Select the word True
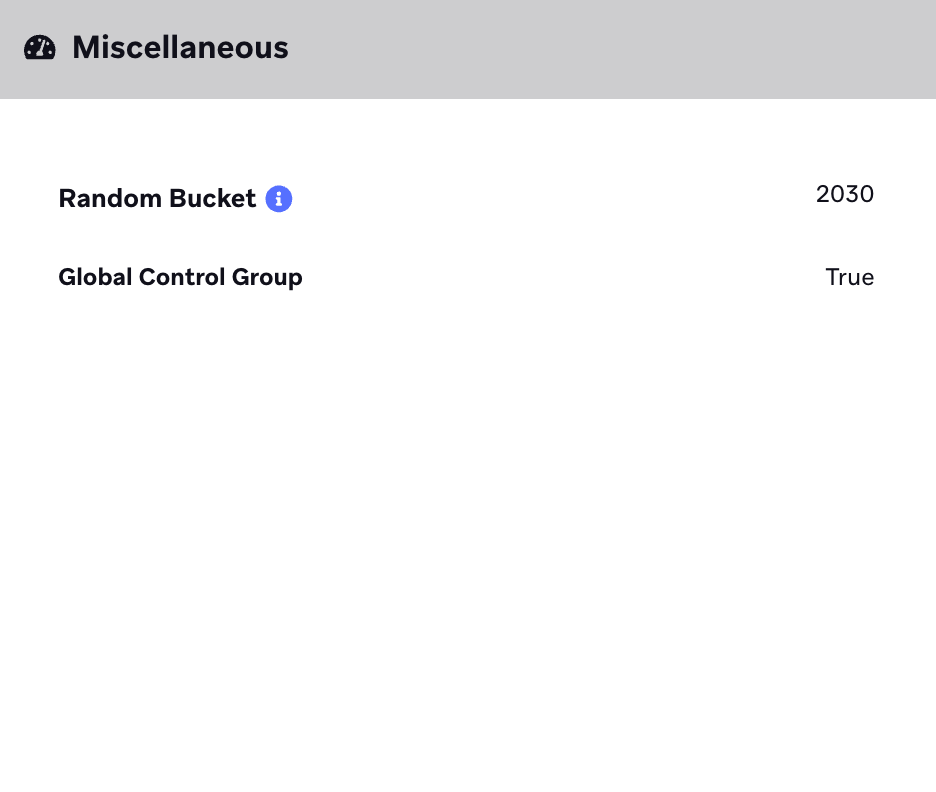Image resolution: width=936 pixels, height=792 pixels. click(x=849, y=278)
